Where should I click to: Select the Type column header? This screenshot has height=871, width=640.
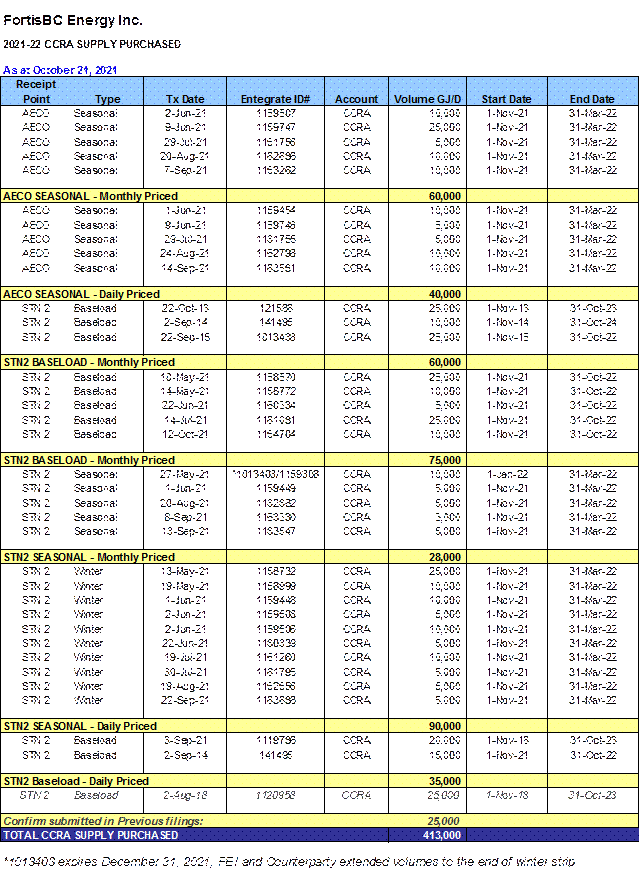point(107,99)
